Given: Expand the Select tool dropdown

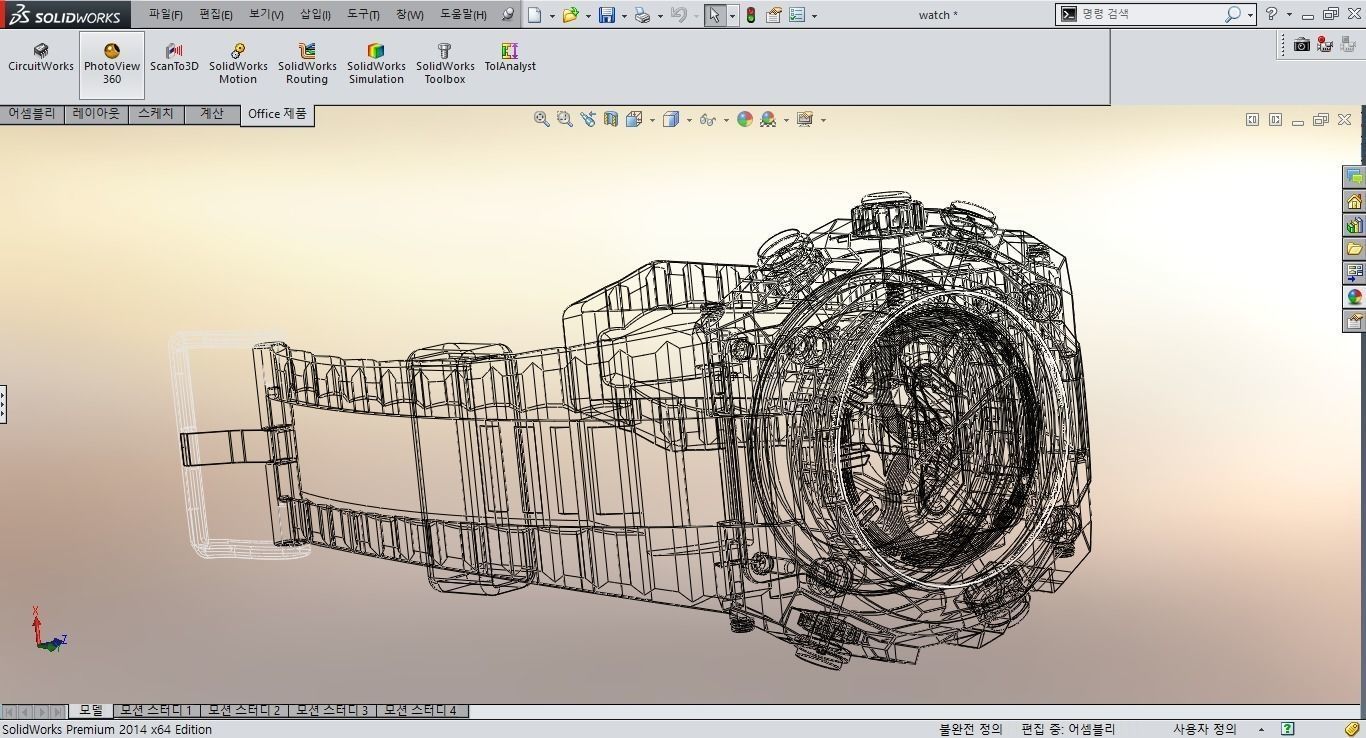Looking at the screenshot, I should click(732, 16).
